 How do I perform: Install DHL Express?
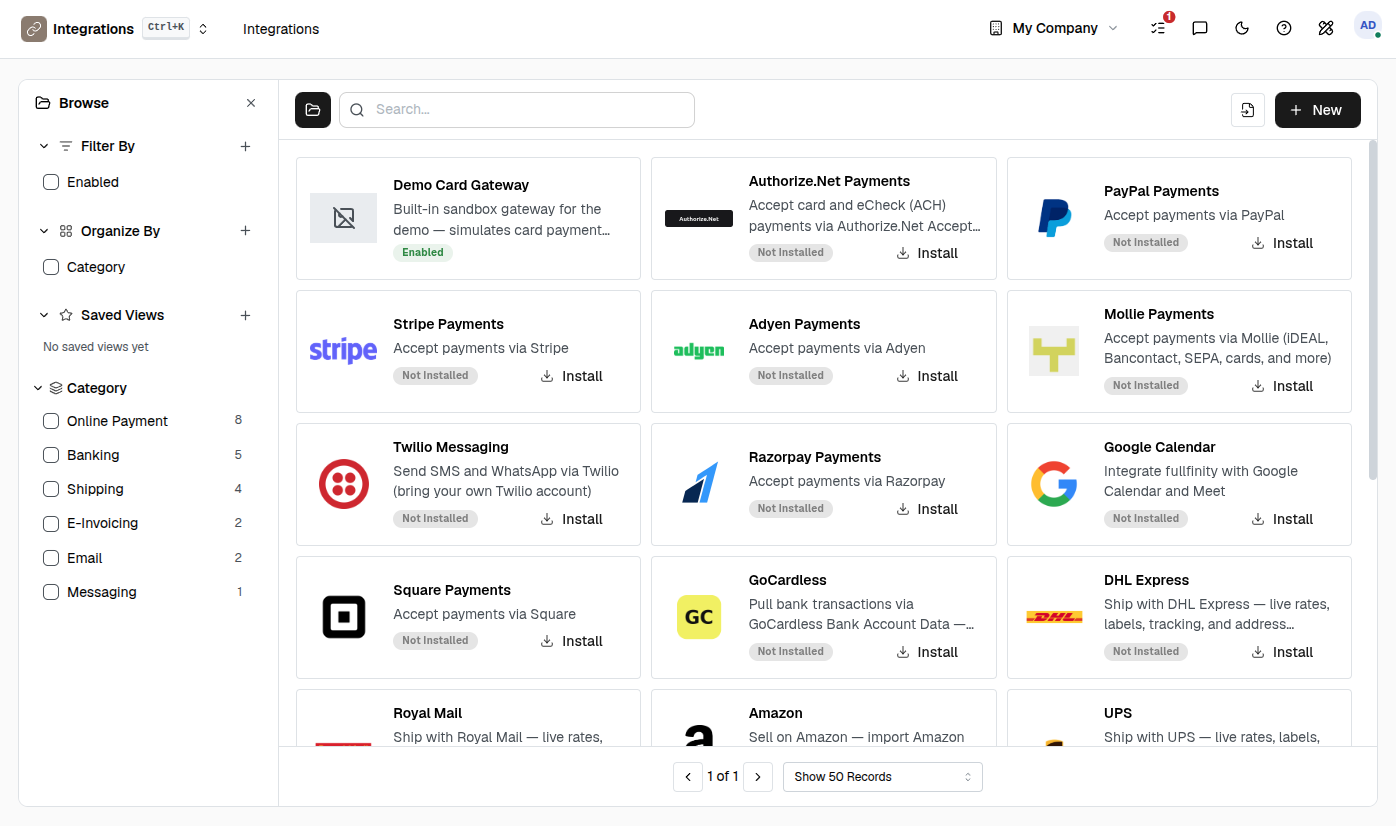click(x=1283, y=652)
